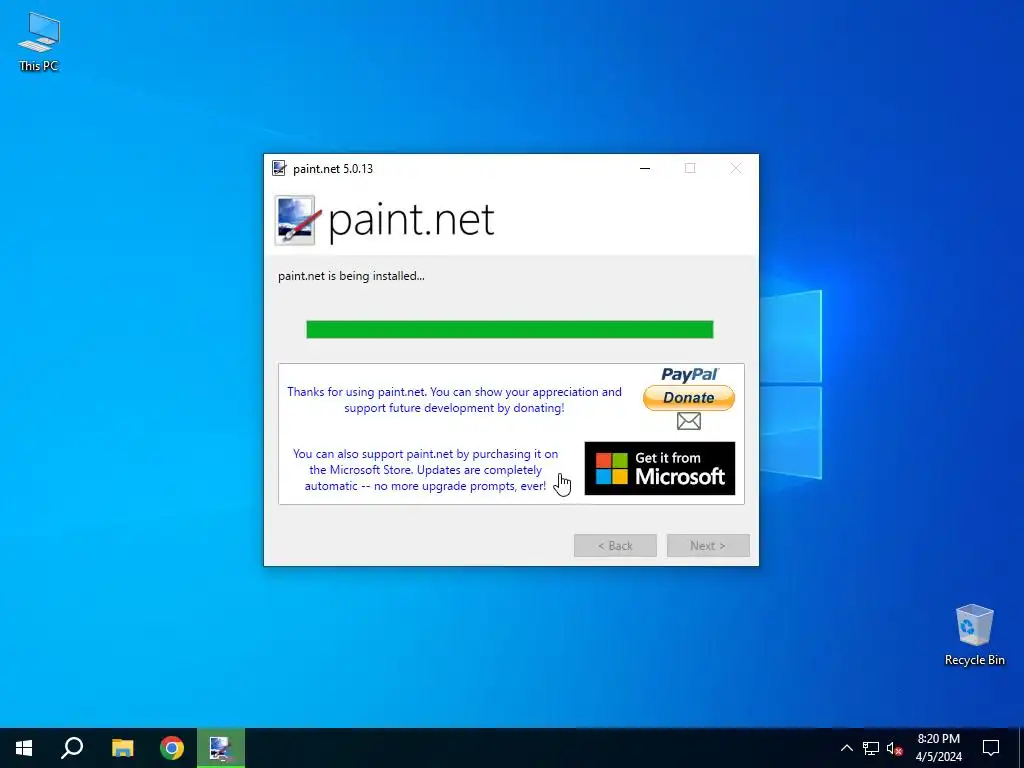
Task: Click the 'paint.net 5.0.13' window title
Action: point(333,168)
